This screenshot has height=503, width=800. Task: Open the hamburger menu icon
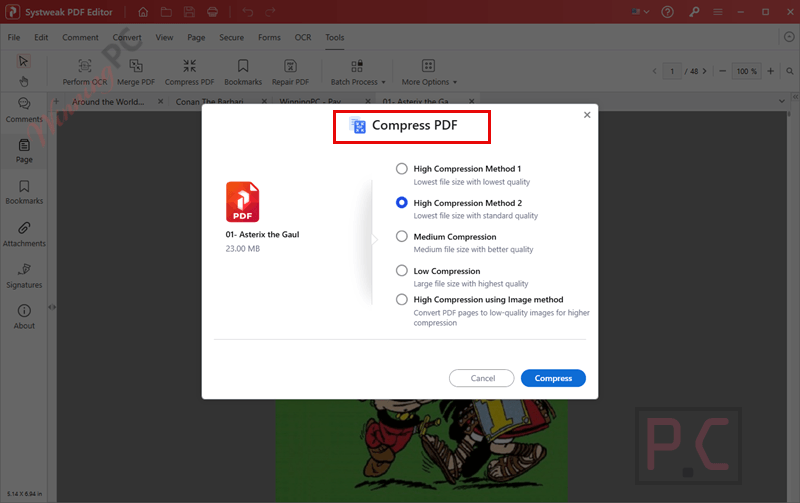click(718, 12)
